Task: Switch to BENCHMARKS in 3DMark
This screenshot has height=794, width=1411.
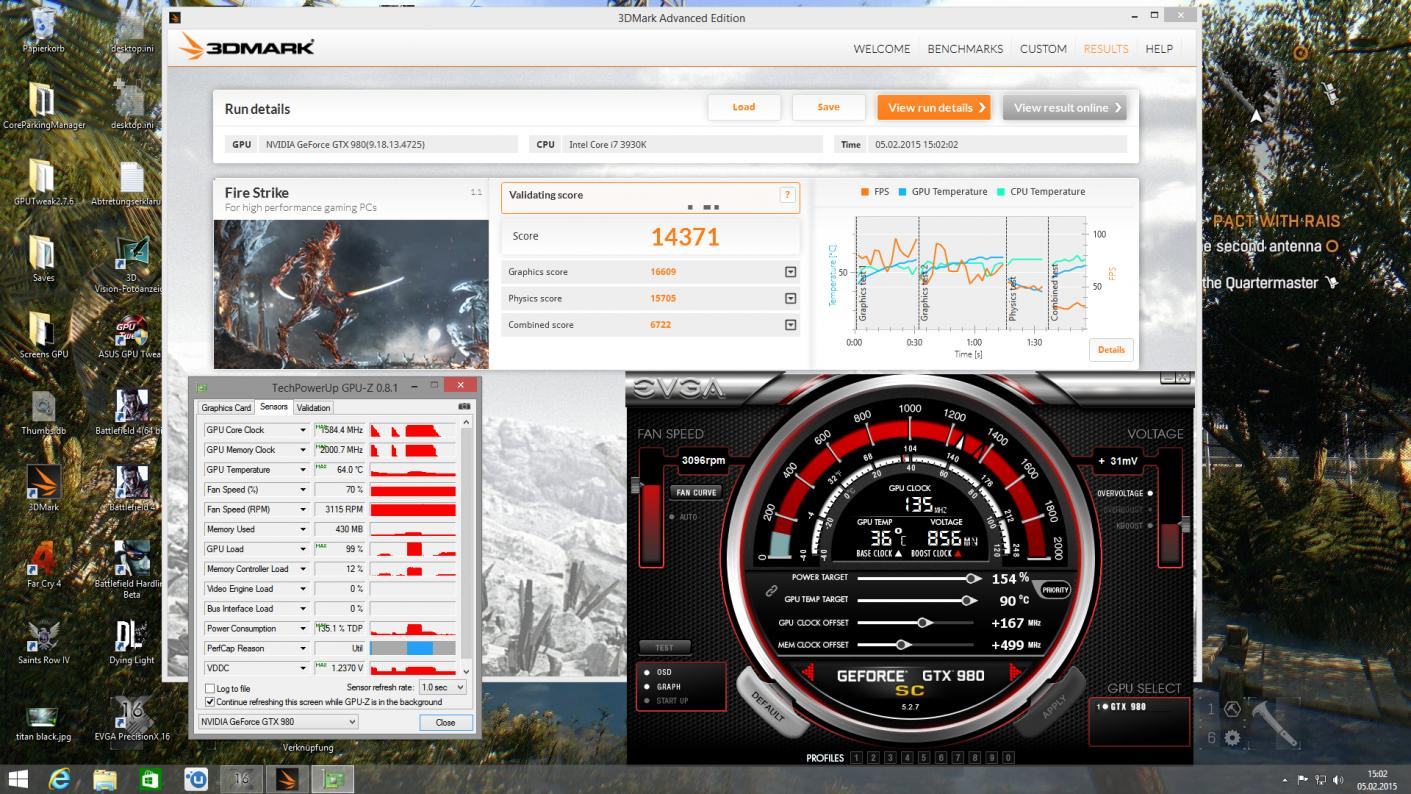Action: (x=965, y=48)
